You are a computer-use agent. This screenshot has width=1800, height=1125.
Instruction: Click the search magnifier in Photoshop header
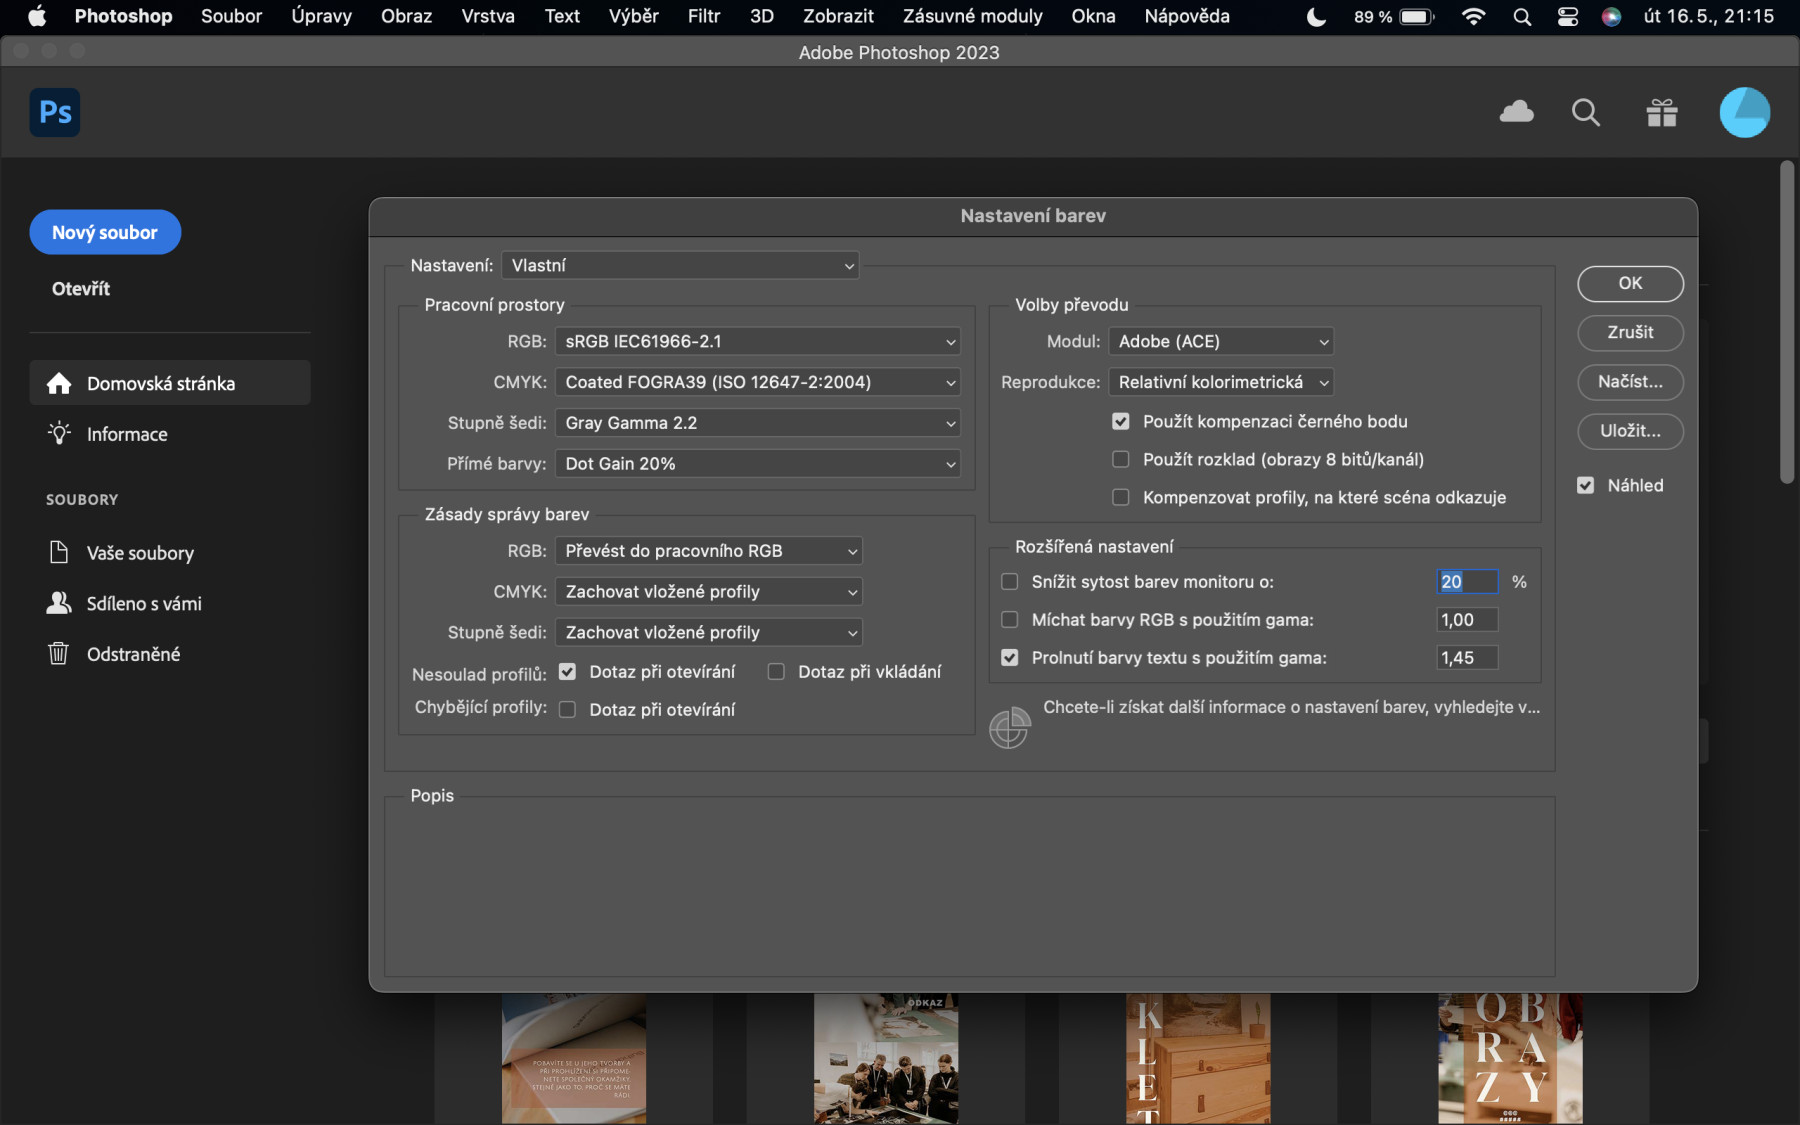[x=1586, y=113]
